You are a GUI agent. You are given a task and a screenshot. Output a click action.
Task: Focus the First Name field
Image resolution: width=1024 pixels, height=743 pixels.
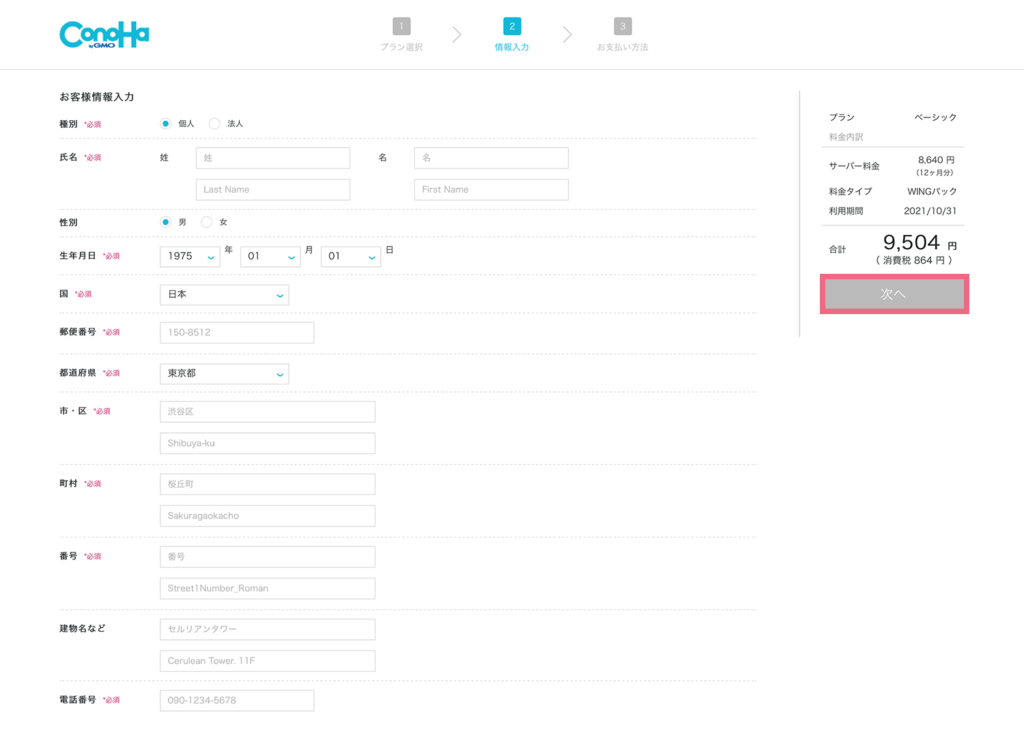(x=491, y=189)
